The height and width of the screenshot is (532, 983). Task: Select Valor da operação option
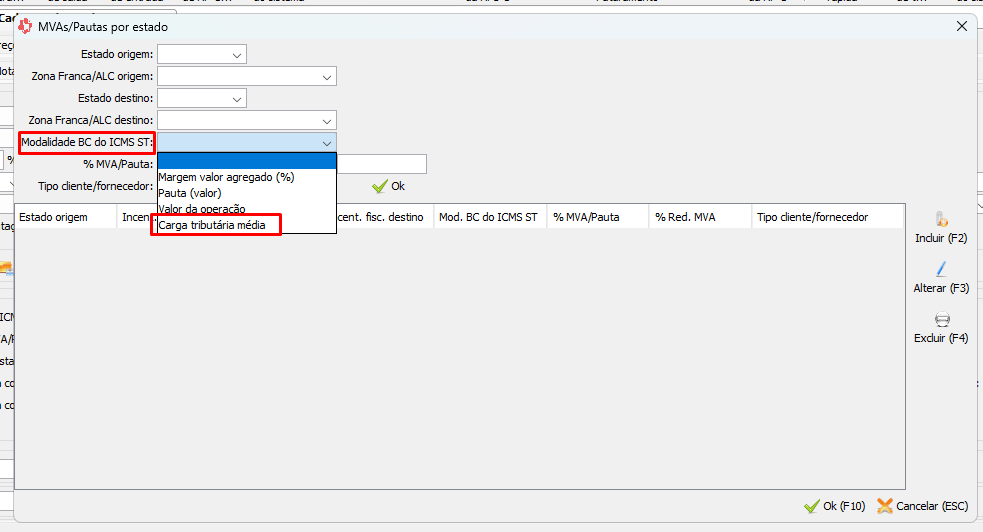pyautogui.click(x=247, y=209)
